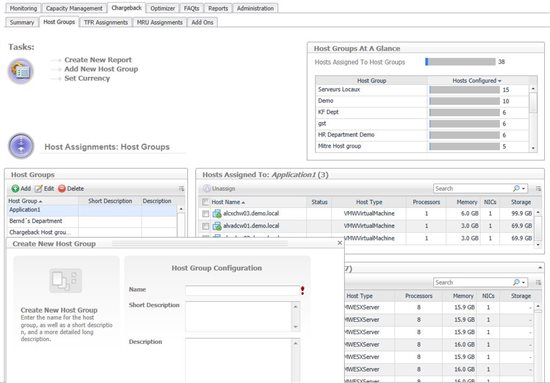
Task: Open the FAQts tab
Action: pos(192,8)
